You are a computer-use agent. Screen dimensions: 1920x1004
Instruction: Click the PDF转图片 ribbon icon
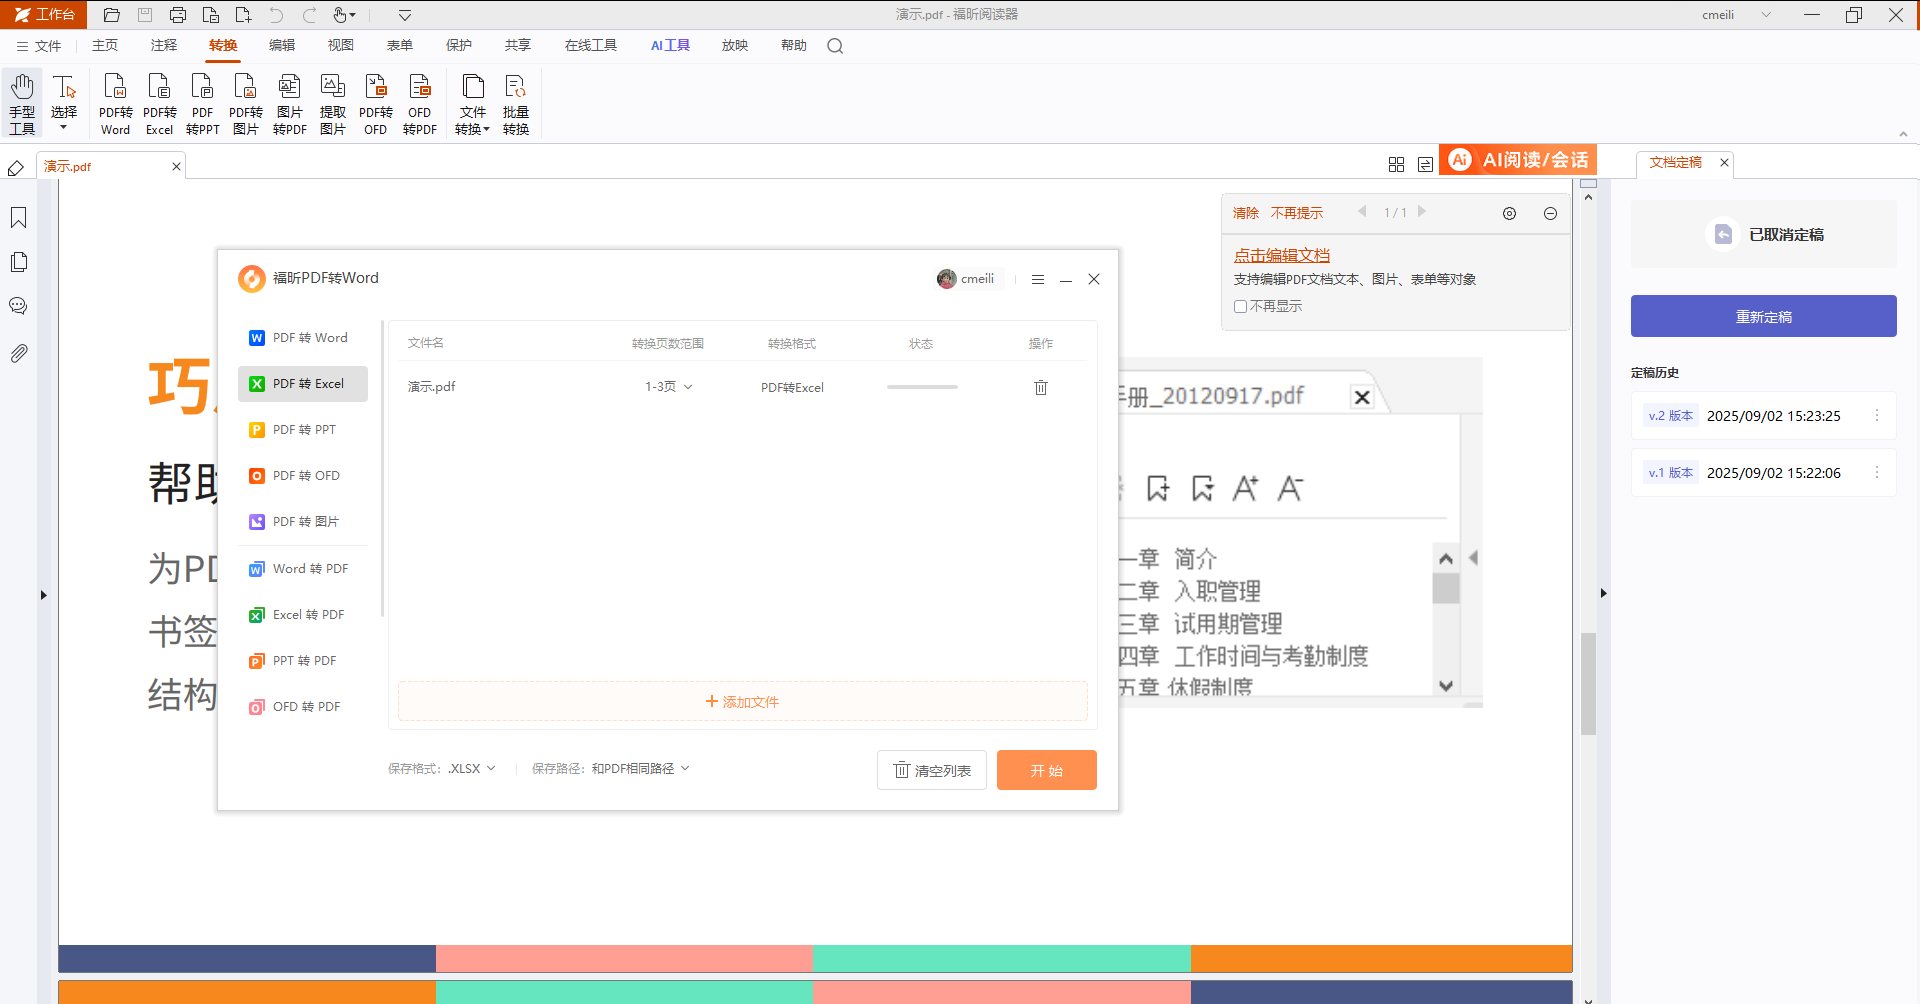tap(245, 104)
